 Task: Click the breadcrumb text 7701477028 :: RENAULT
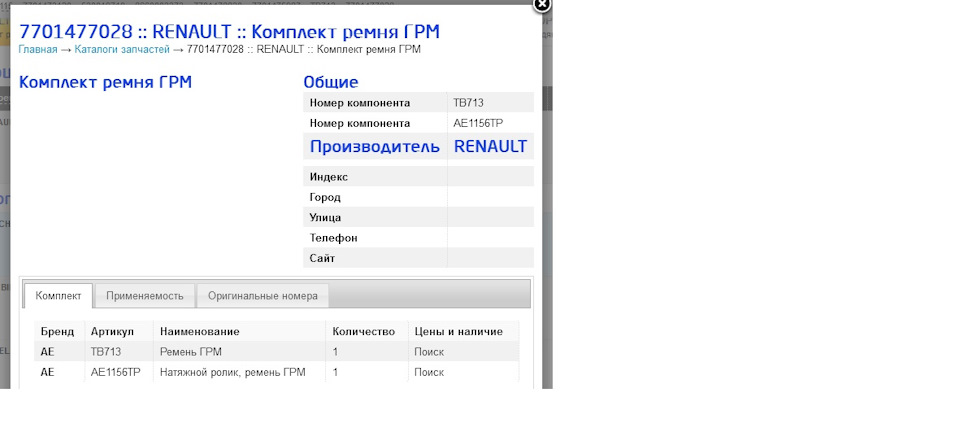coord(246,50)
